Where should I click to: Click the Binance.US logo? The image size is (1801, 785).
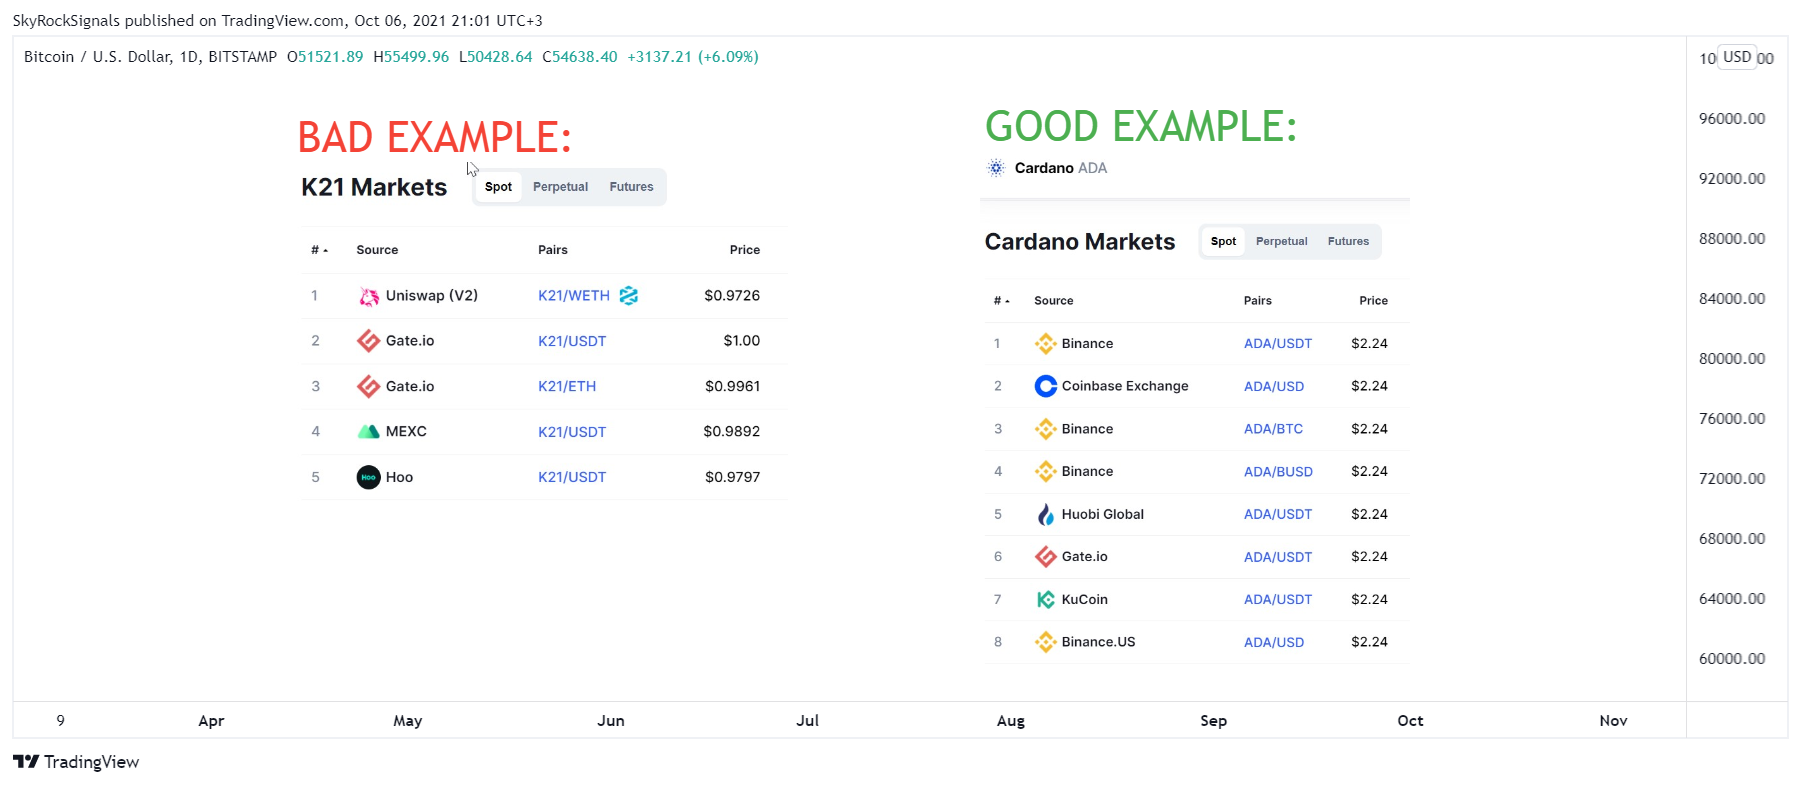(x=1045, y=642)
